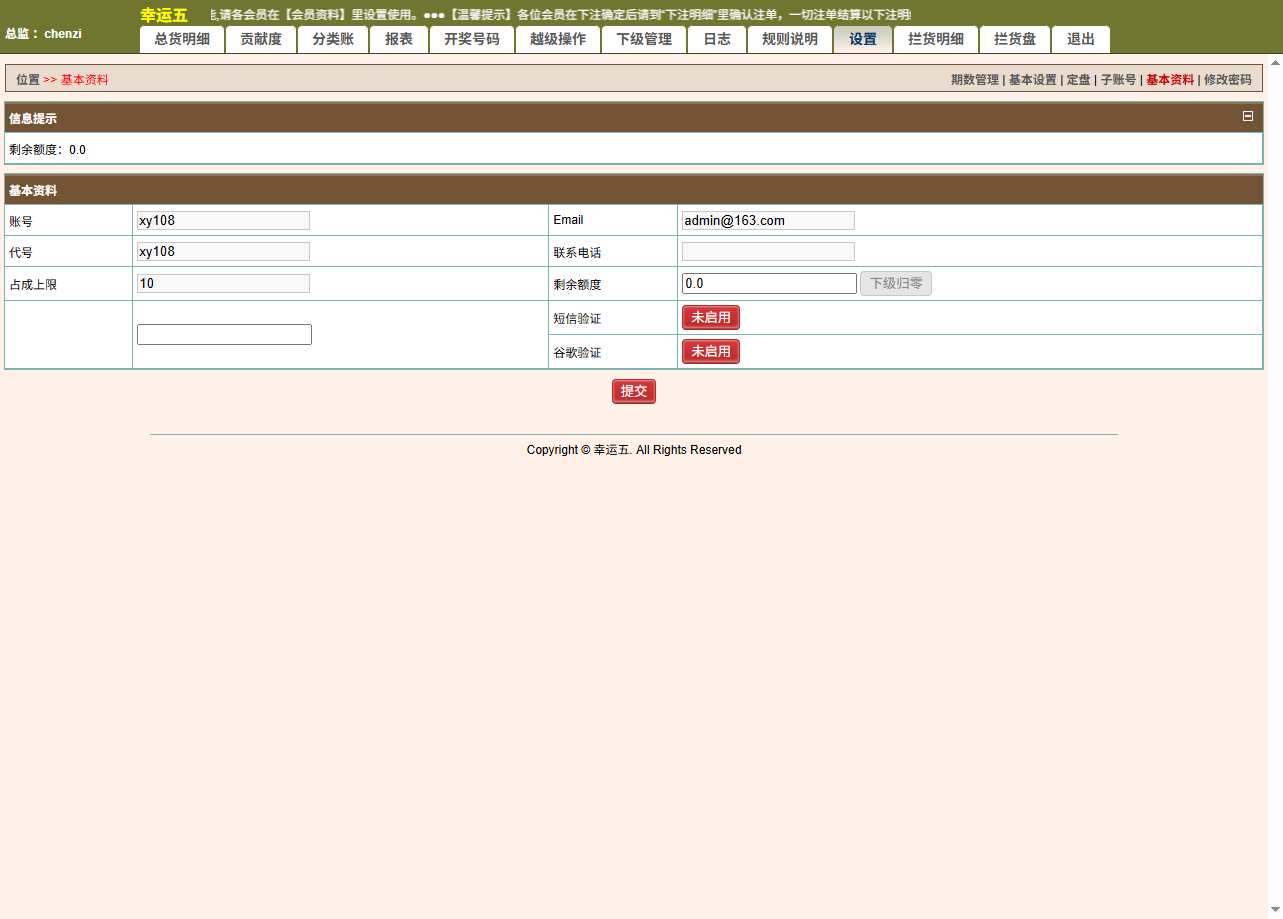Open the 期数管理 link
1283x919 pixels.
pos(974,80)
